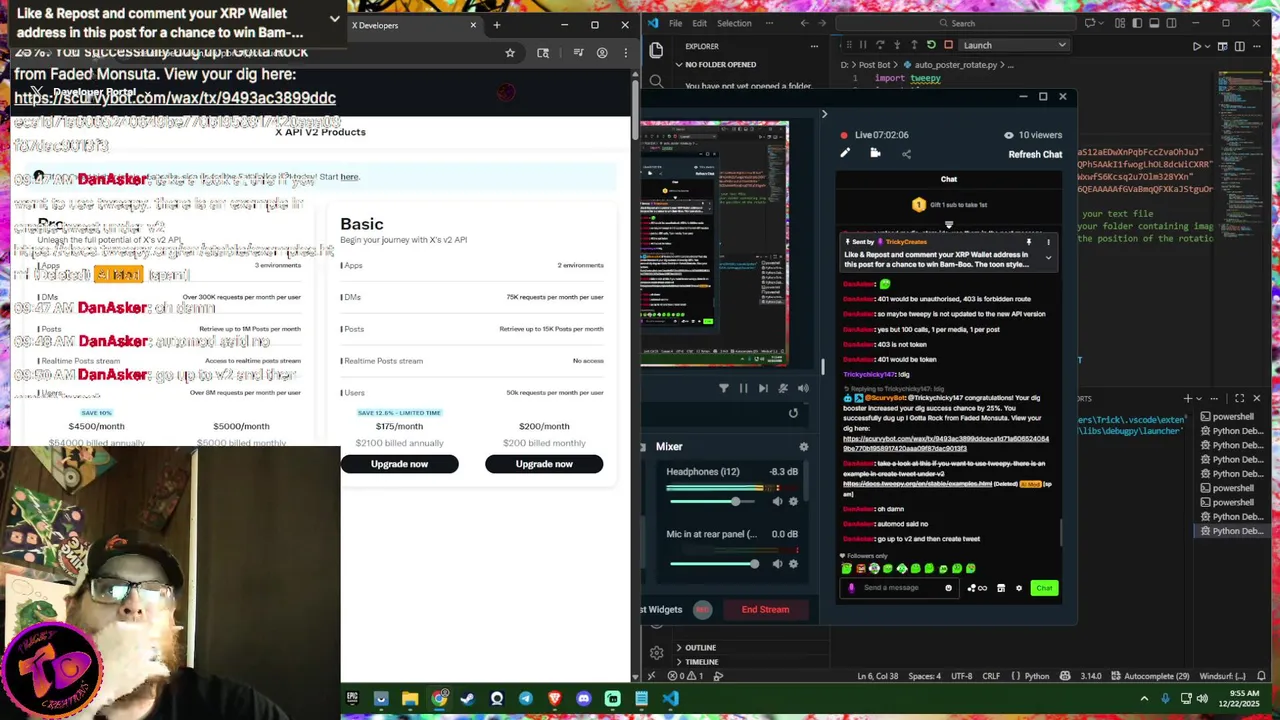
Task: Click Step Into in the debug toolbar
Action: [897, 45]
